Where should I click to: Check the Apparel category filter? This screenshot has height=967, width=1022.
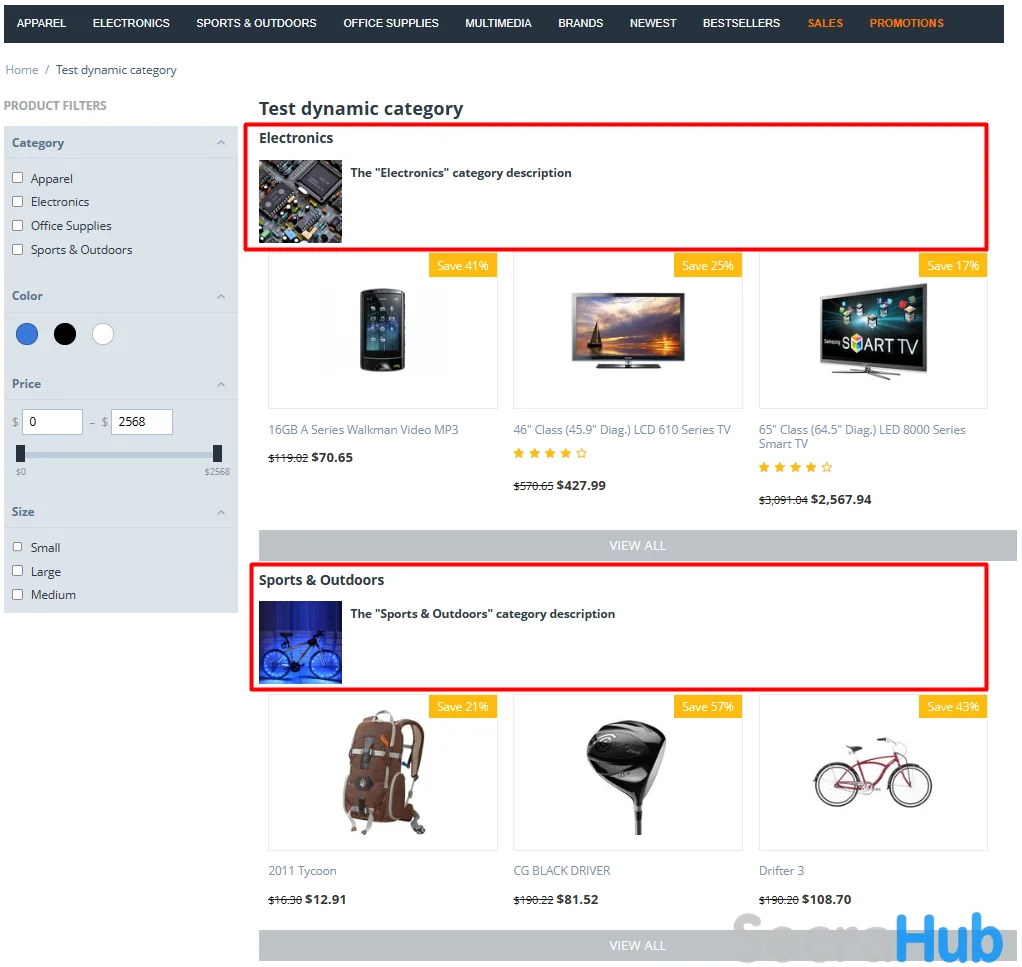18,178
